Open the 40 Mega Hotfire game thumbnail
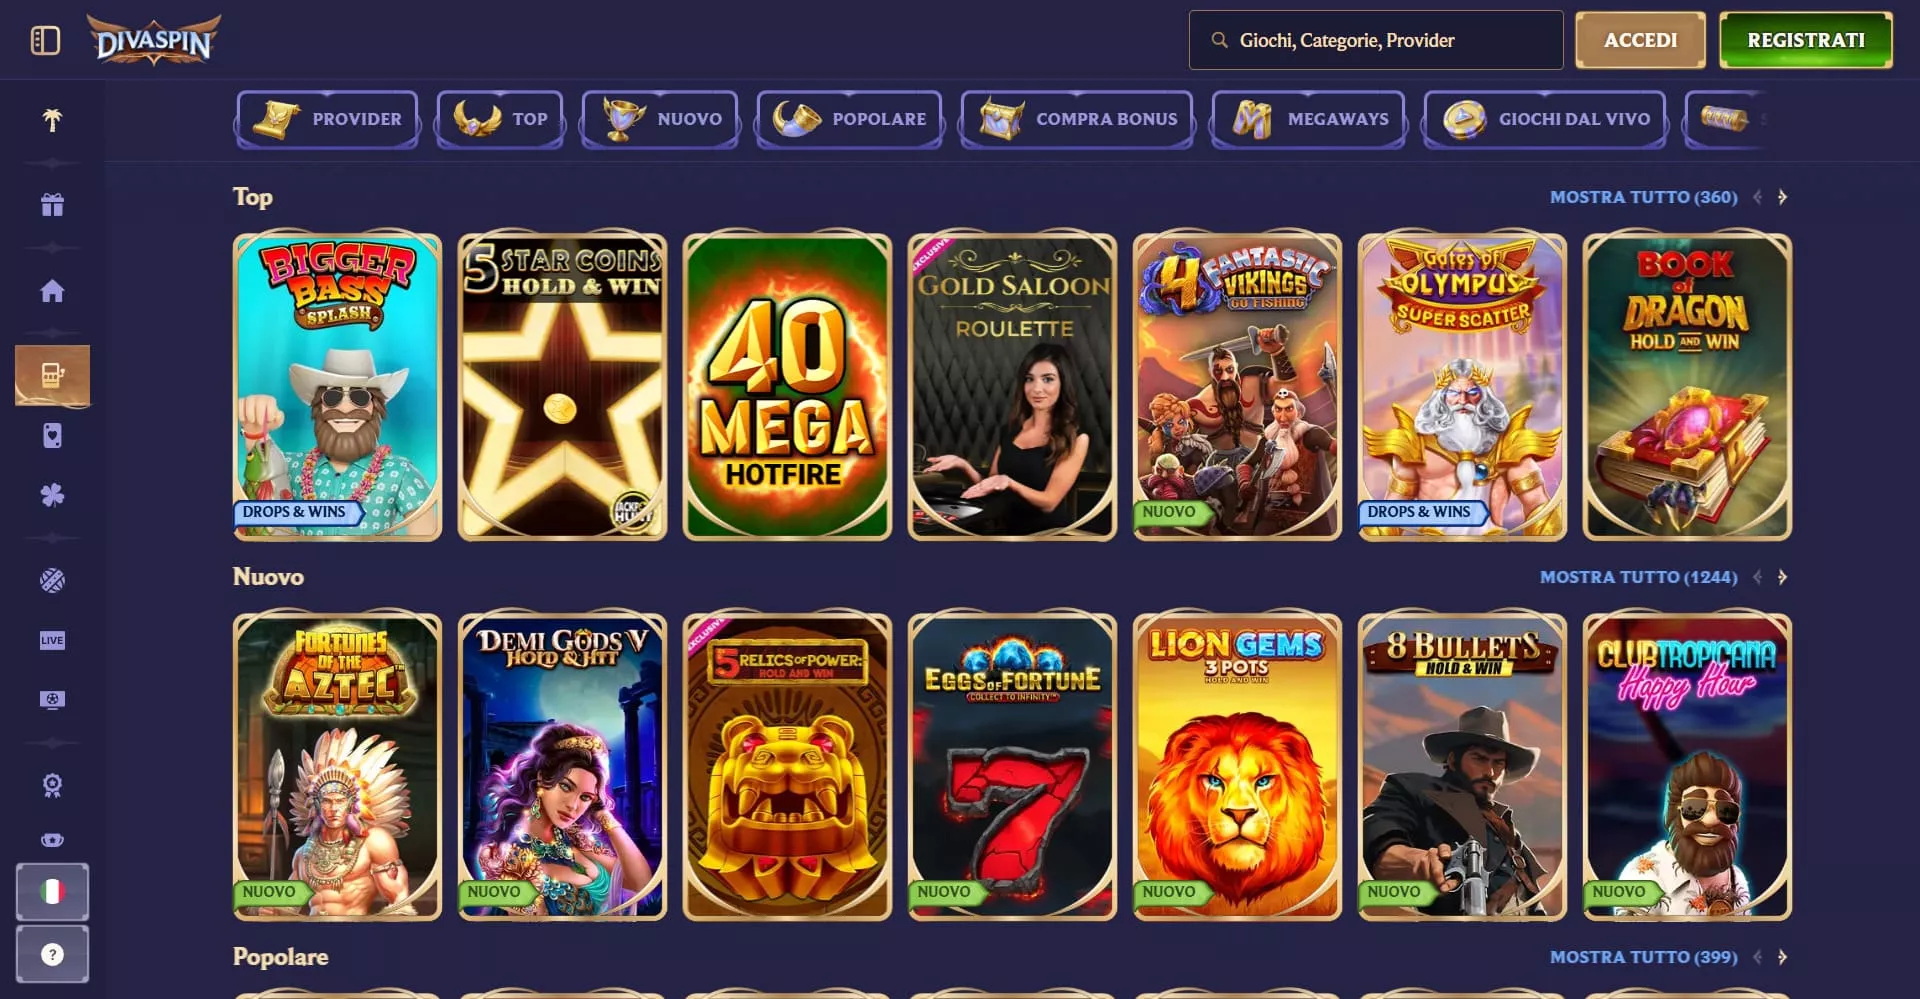This screenshot has width=1920, height=999. (787, 387)
